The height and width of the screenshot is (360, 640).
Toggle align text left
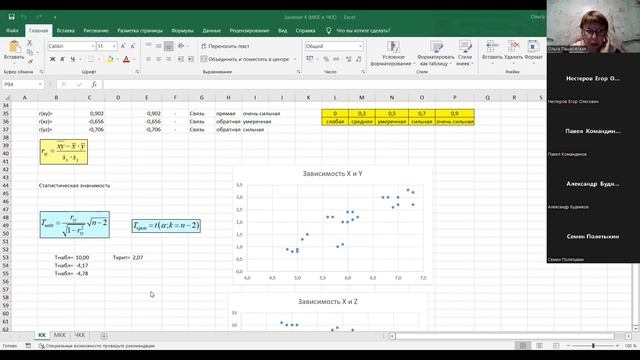pyautogui.click(x=149, y=59)
